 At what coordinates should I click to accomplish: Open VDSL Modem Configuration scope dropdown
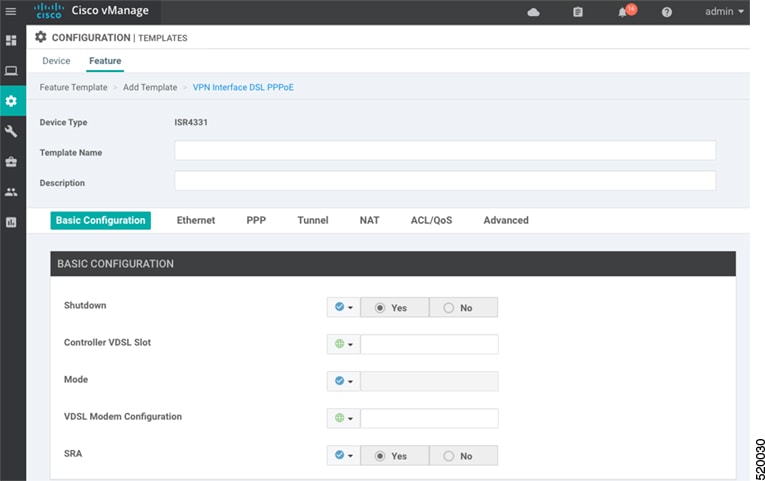343,419
